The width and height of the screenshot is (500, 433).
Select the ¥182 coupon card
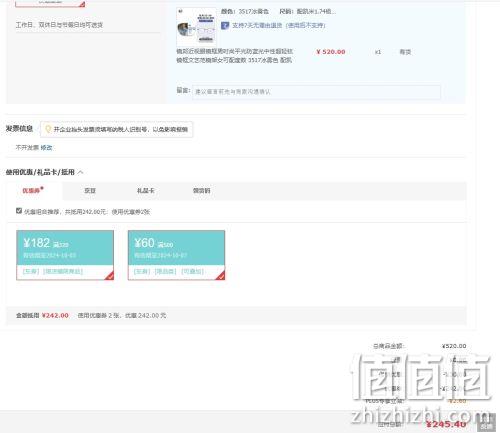[x=65, y=255]
